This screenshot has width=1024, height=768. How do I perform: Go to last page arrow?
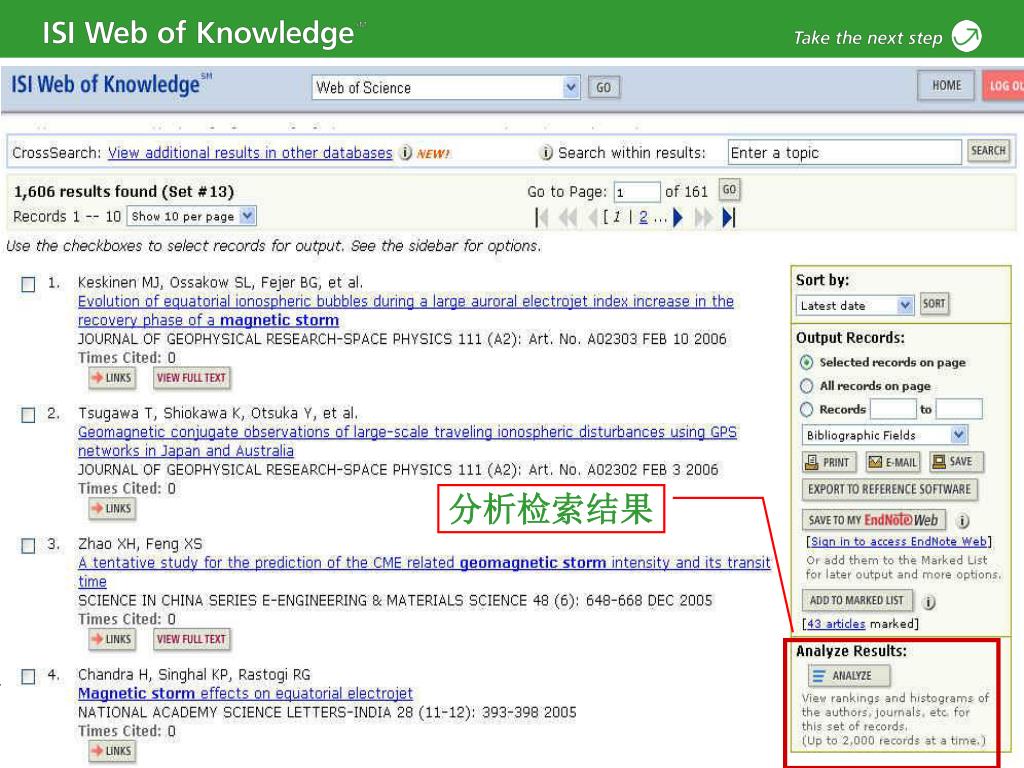pyautogui.click(x=729, y=217)
